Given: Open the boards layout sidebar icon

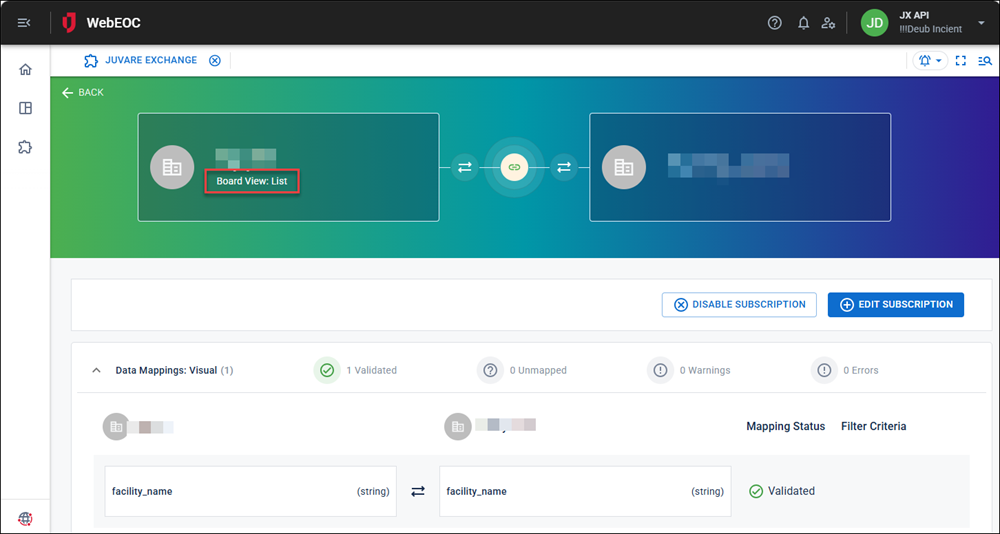Looking at the screenshot, I should click(25, 108).
